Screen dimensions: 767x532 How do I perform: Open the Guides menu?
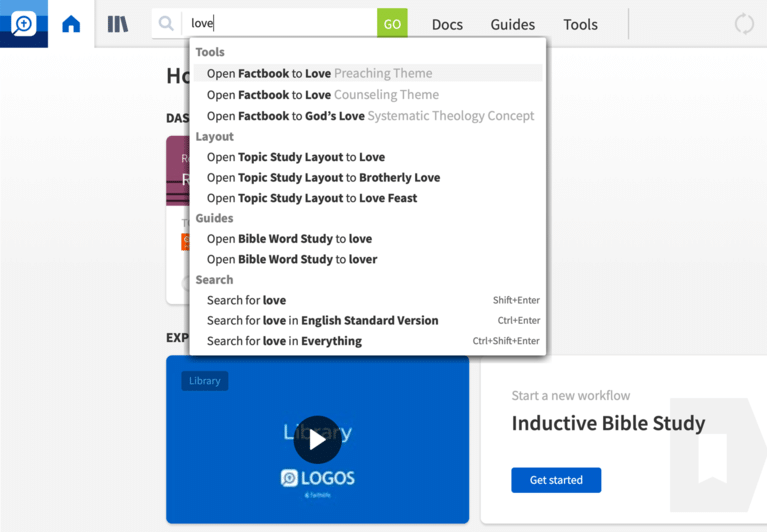point(512,24)
